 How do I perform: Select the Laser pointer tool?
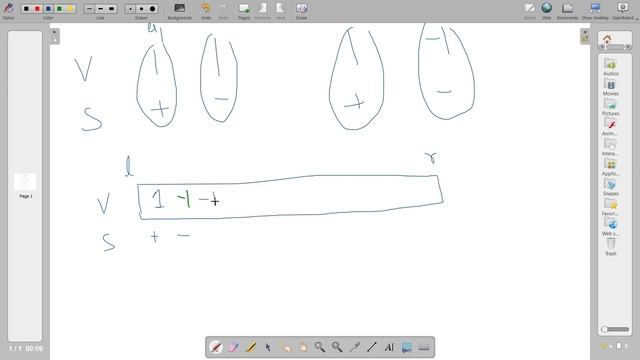point(354,347)
